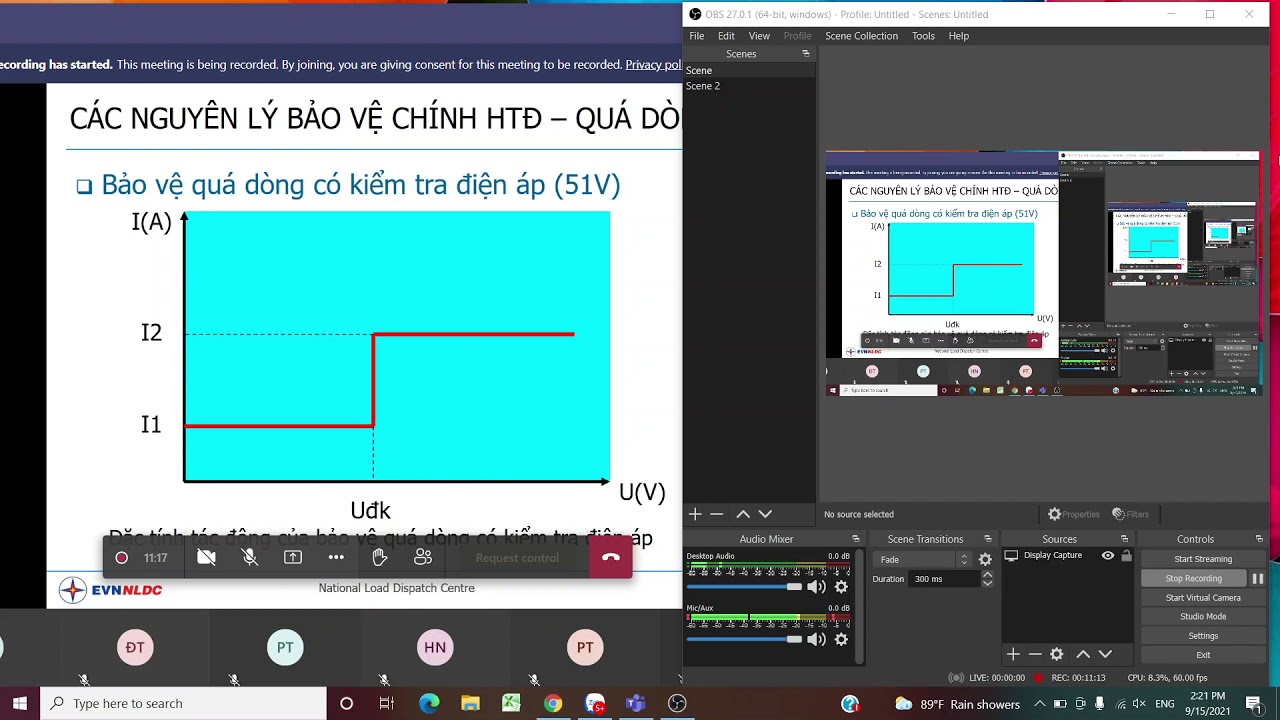Open Mic/Aux settings gear

click(841, 639)
